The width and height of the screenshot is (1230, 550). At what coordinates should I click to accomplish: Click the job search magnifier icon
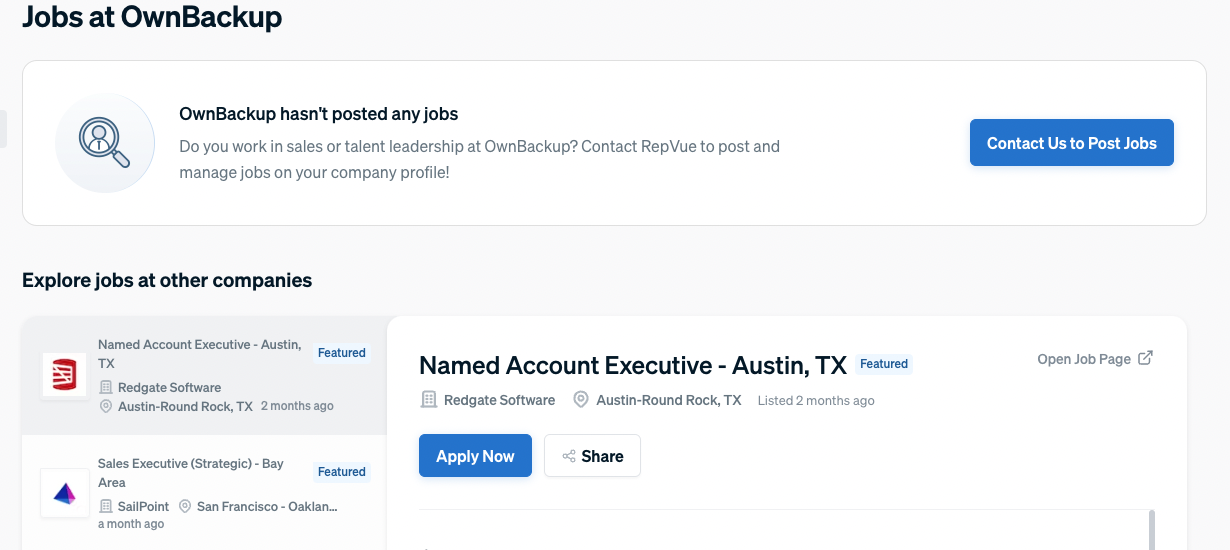tap(104, 143)
